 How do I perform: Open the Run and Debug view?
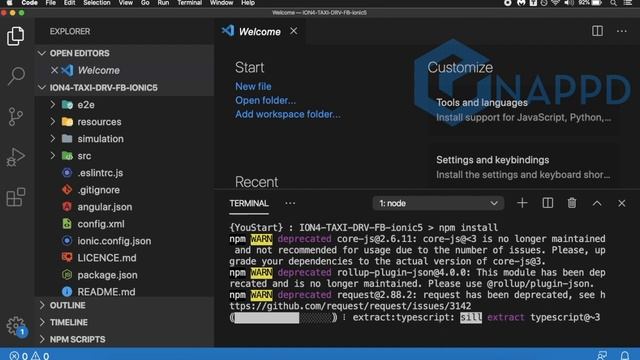(x=16, y=157)
